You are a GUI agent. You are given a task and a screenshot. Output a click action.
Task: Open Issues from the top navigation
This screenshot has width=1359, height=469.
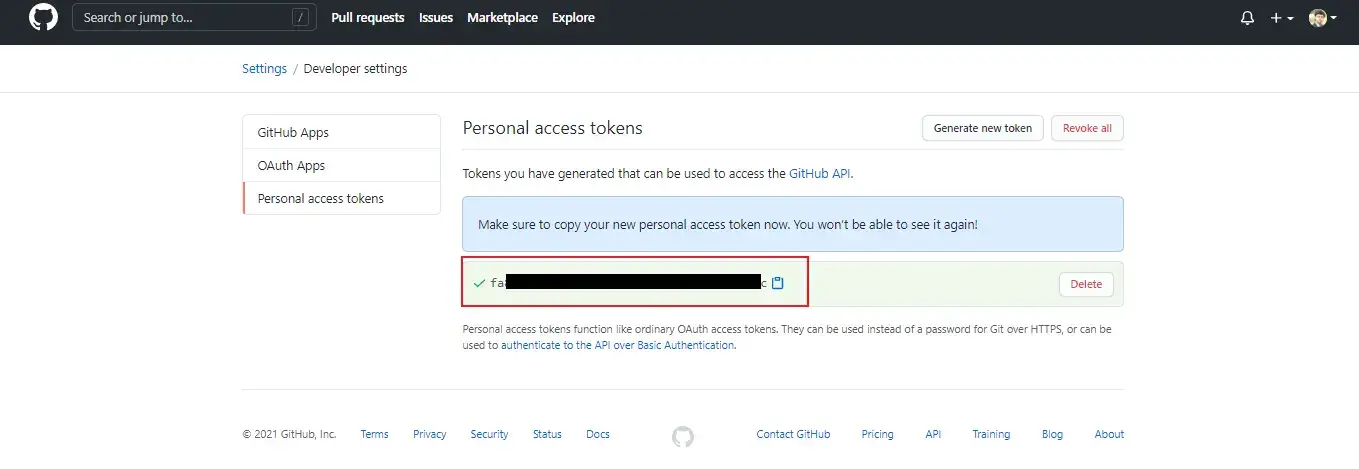tap(436, 18)
